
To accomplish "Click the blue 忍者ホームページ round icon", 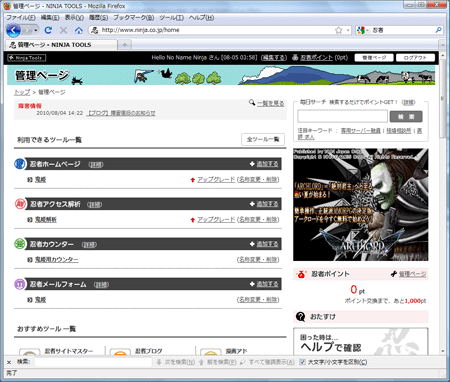I will (20, 164).
